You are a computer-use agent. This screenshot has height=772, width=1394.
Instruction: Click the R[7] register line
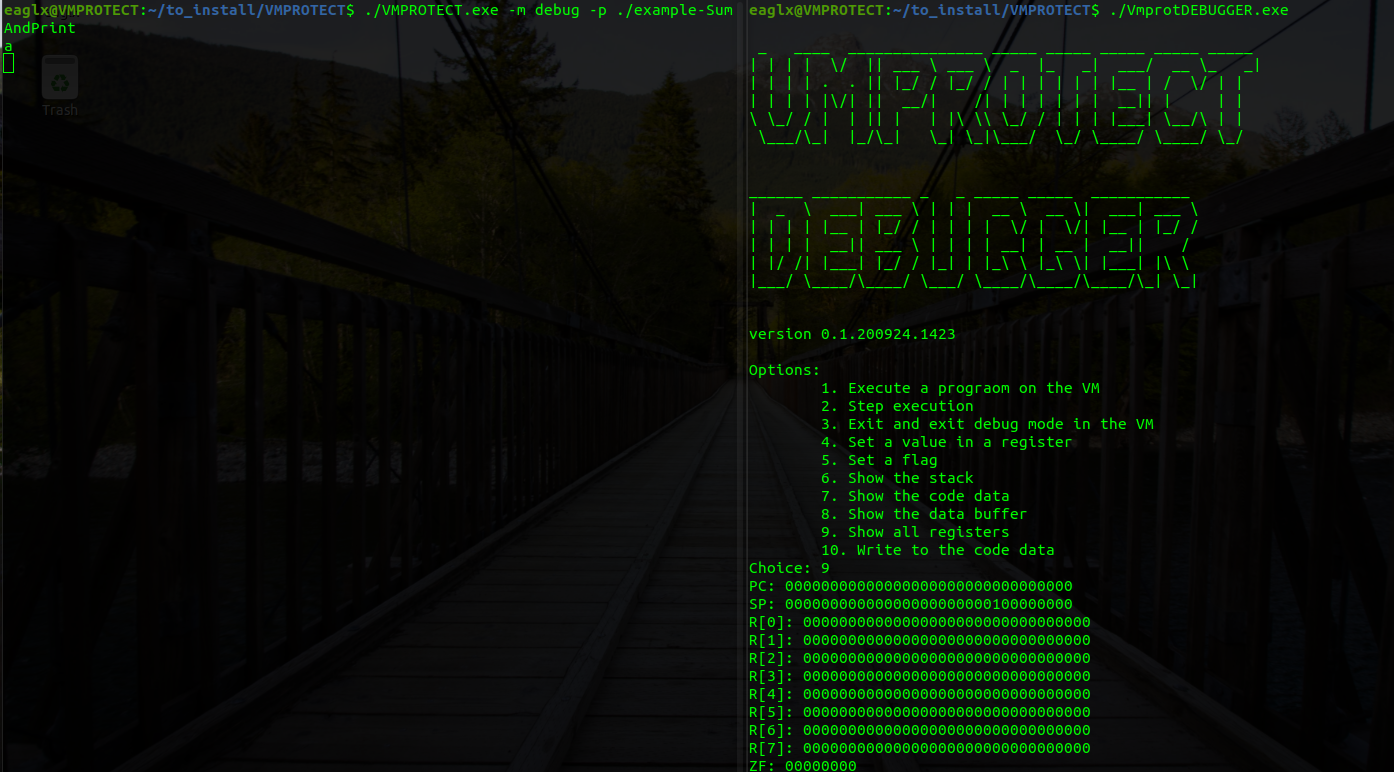(x=919, y=748)
